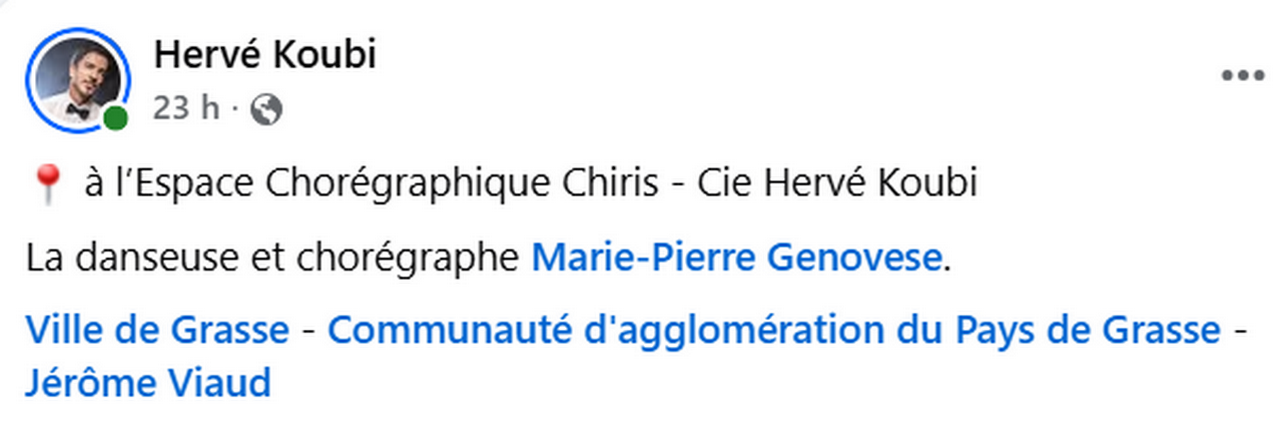This screenshot has width=1280, height=428.
Task: Open the three-dot post options menu
Action: [x=1243, y=76]
